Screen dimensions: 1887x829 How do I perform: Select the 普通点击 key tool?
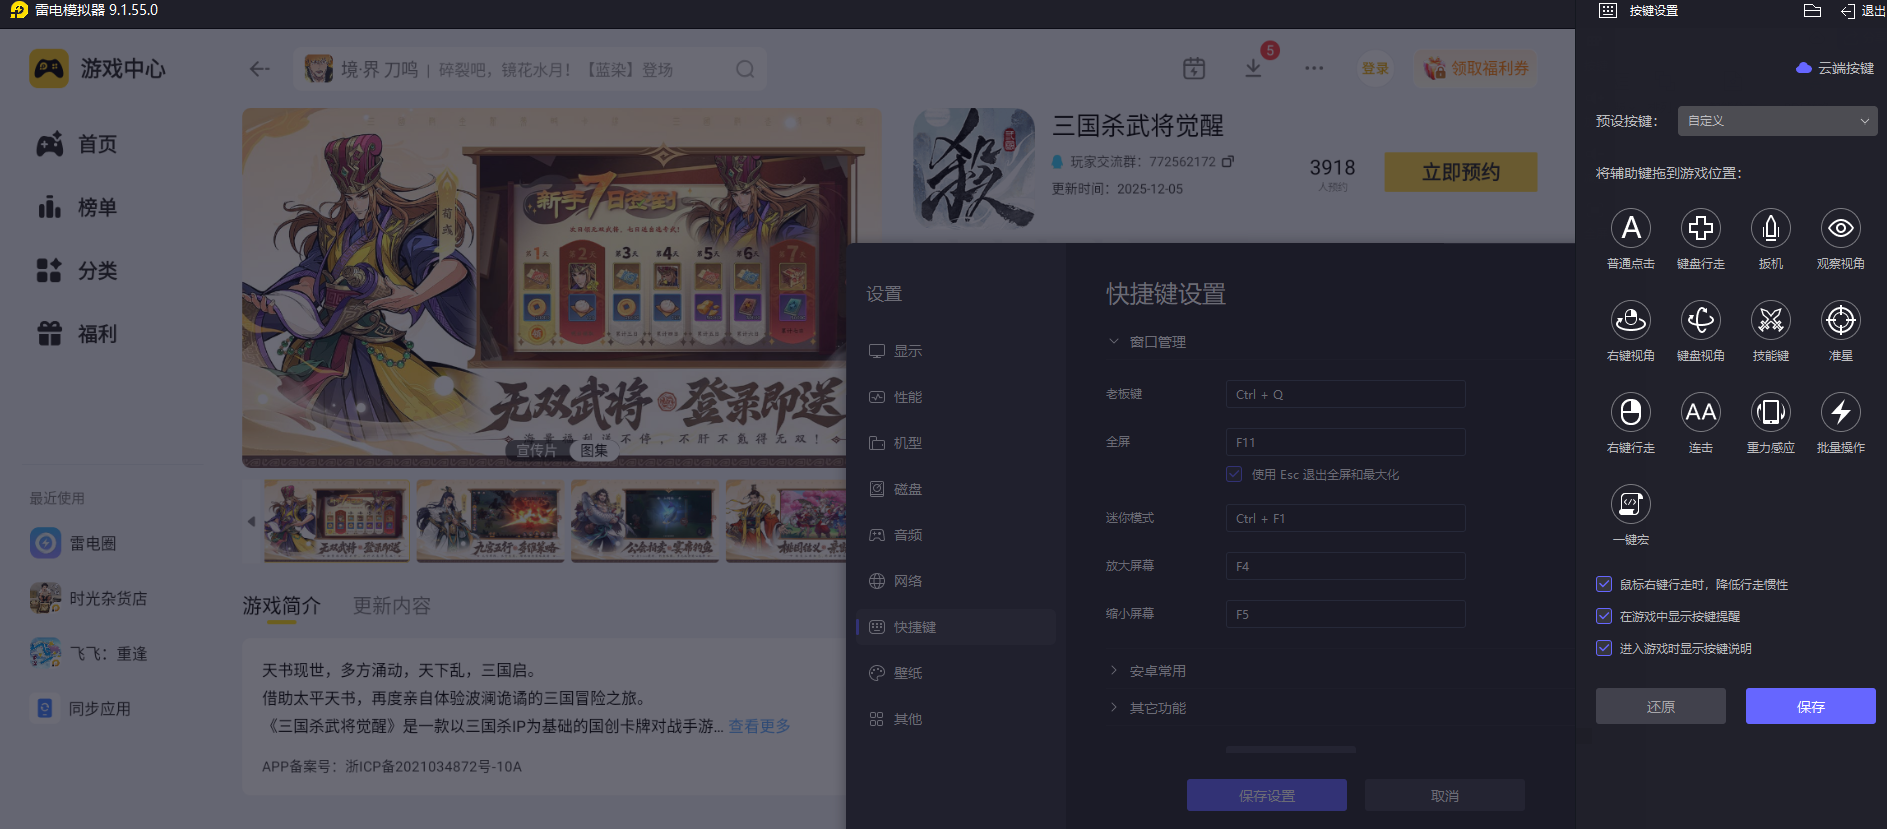tap(1631, 229)
